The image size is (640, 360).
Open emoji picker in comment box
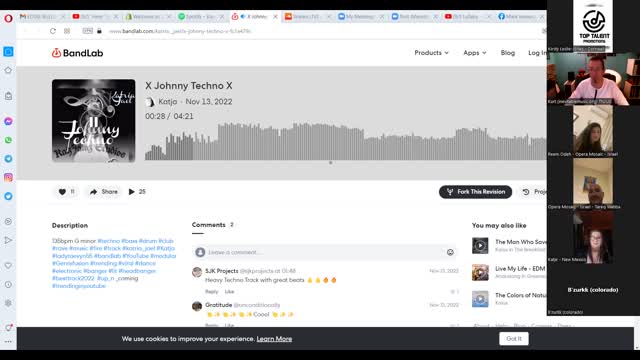[450, 252]
